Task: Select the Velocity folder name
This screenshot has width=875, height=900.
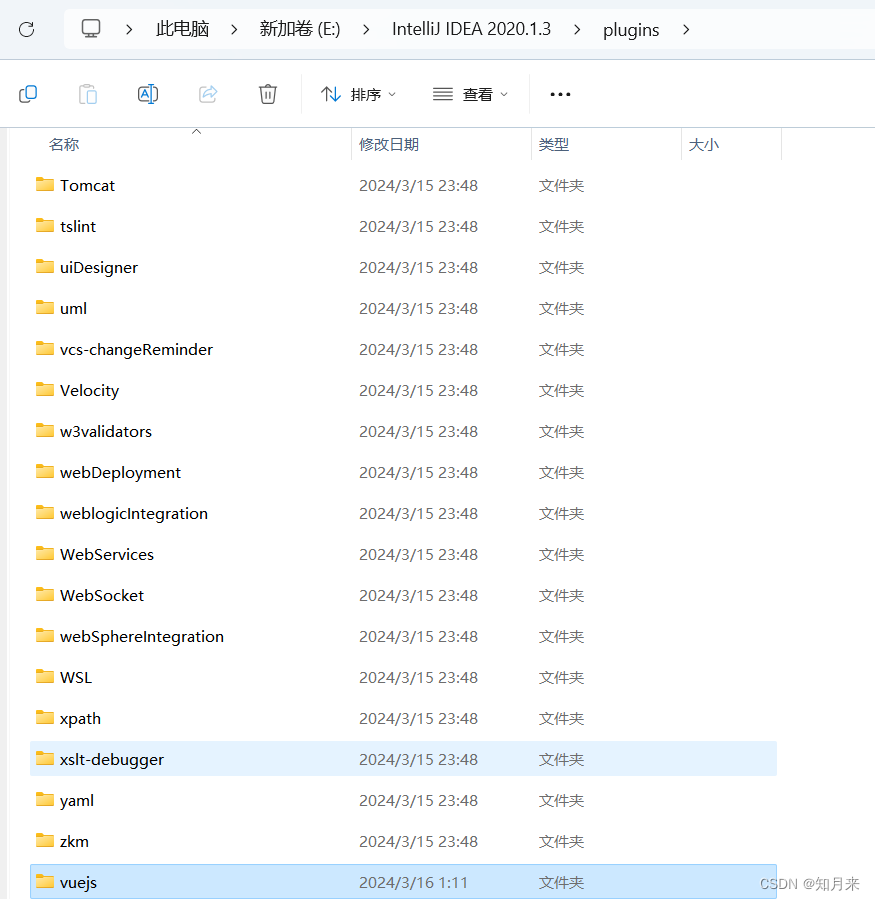Action: (x=90, y=390)
